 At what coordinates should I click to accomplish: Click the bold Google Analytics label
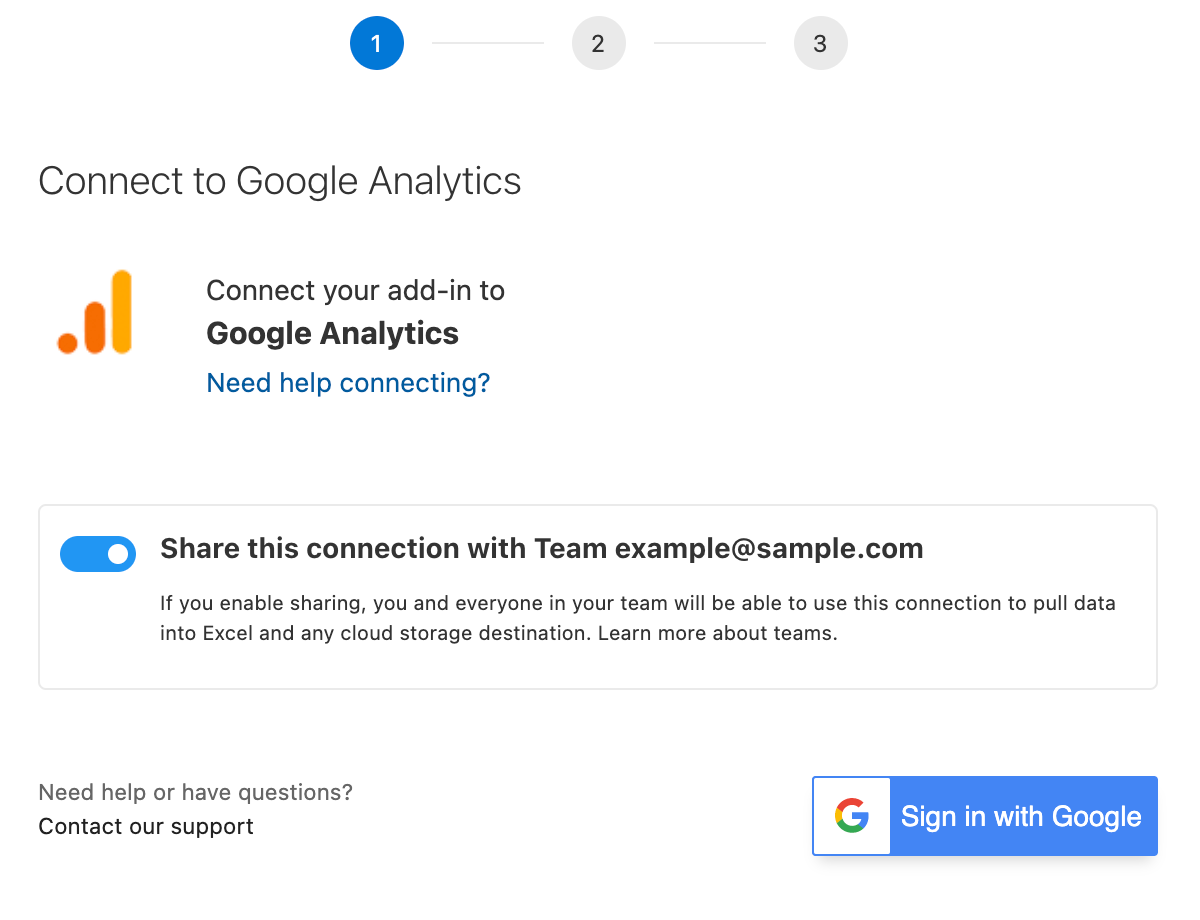click(332, 333)
